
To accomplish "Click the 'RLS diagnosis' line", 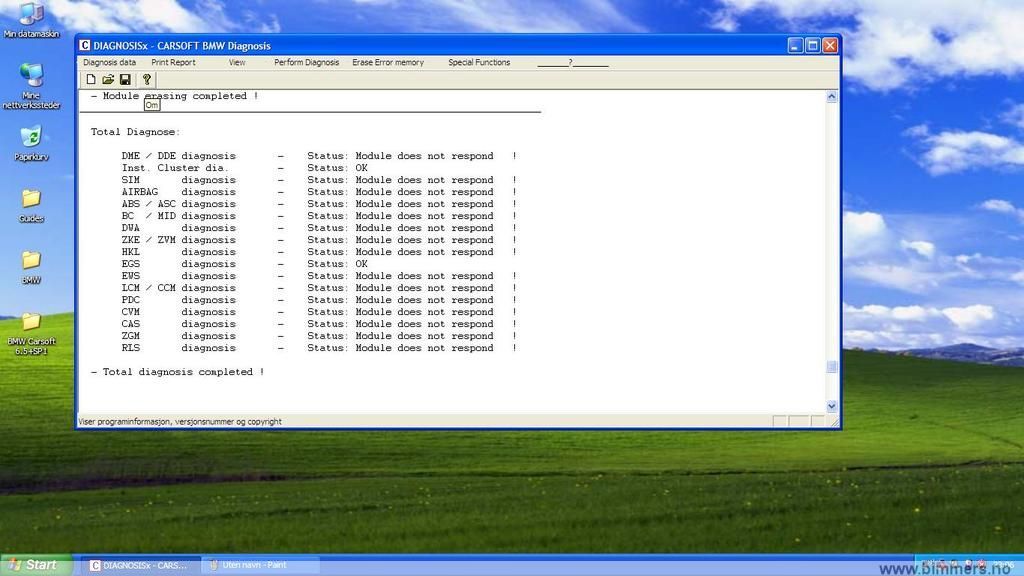I will (x=319, y=348).
